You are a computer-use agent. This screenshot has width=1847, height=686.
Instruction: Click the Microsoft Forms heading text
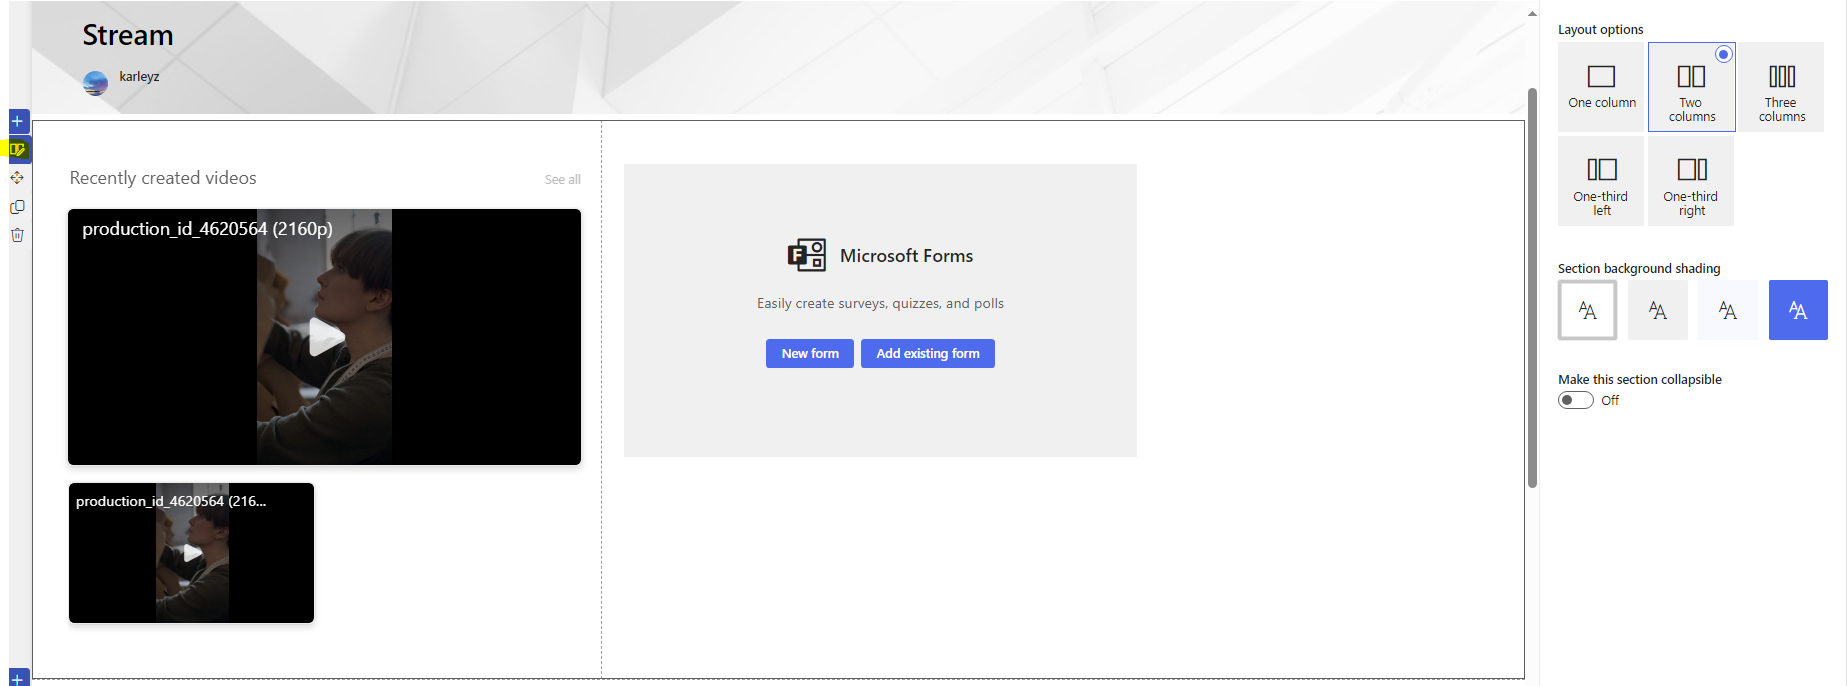click(x=906, y=256)
